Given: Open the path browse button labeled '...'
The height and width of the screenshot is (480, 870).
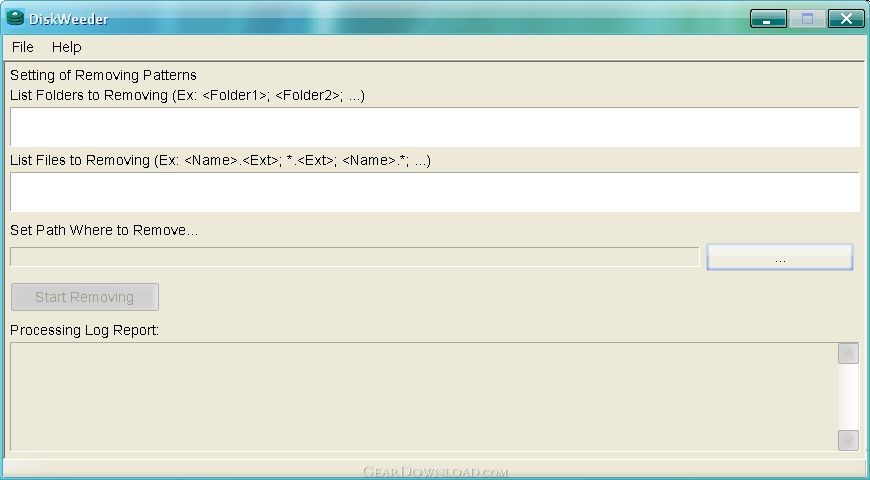Looking at the screenshot, I should [780, 257].
